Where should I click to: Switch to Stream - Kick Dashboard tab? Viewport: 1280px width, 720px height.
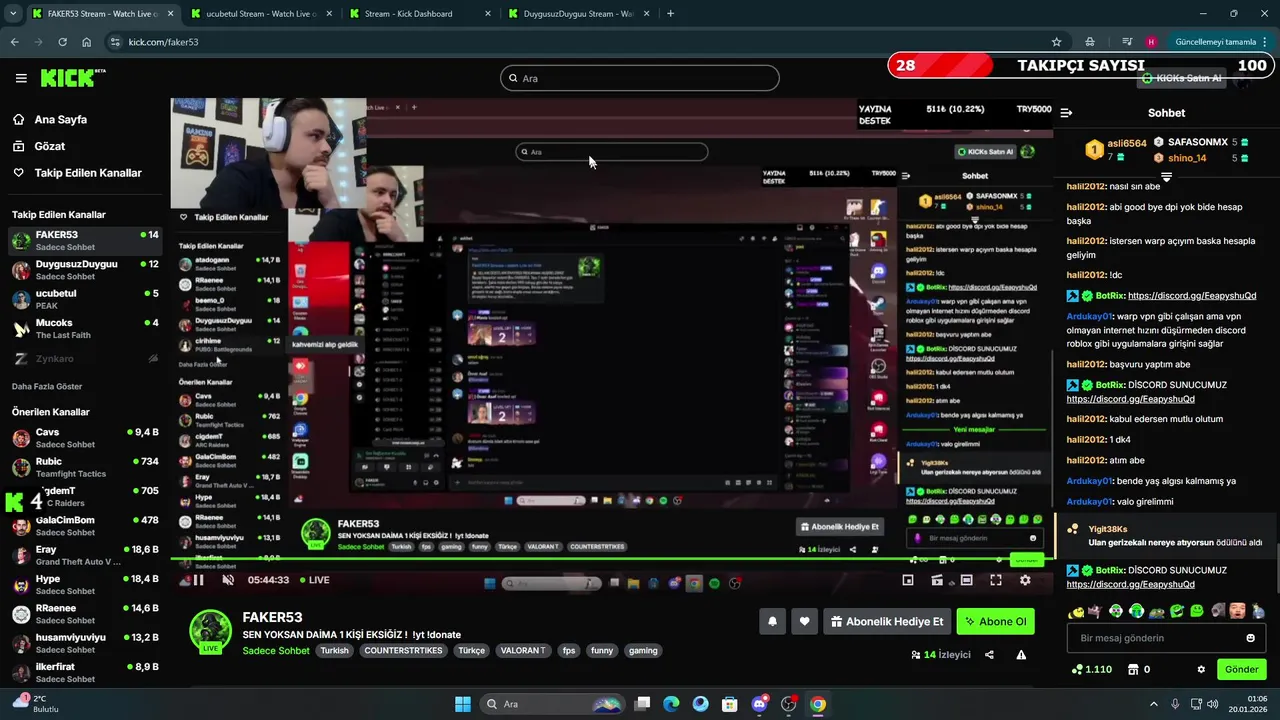(x=420, y=14)
